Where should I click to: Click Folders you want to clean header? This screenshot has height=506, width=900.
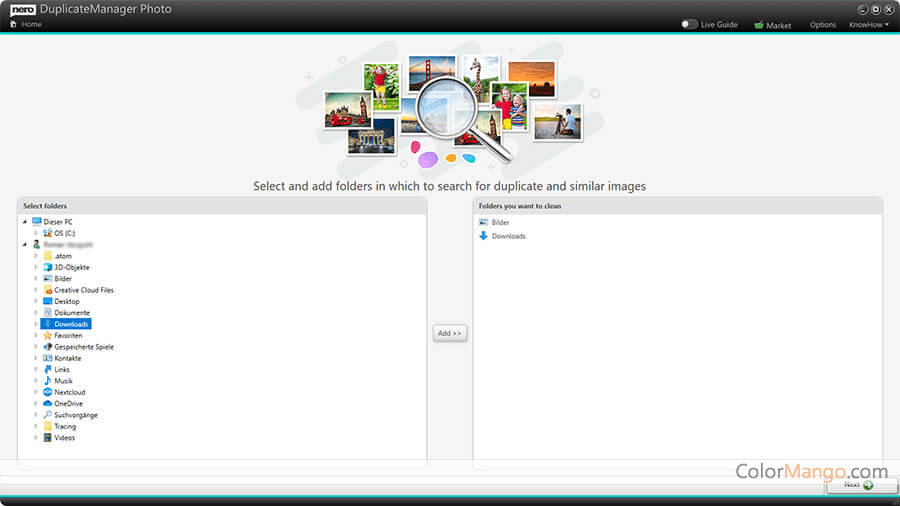(678, 206)
